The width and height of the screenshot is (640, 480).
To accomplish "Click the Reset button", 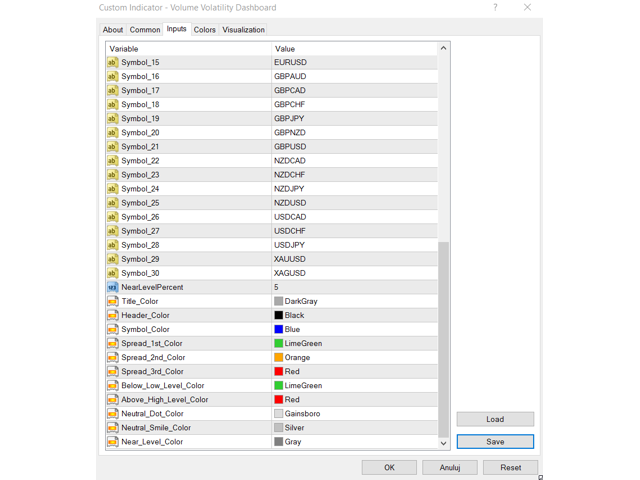I will click(x=511, y=468).
